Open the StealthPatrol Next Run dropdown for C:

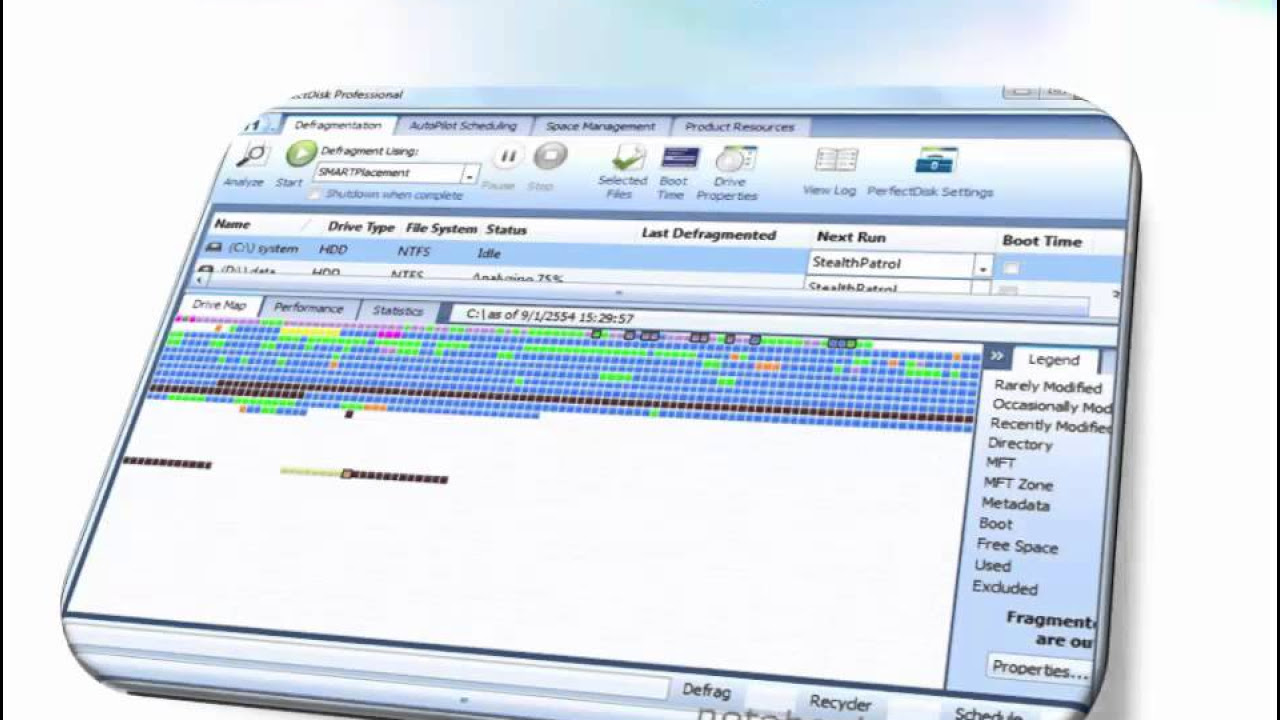point(983,266)
